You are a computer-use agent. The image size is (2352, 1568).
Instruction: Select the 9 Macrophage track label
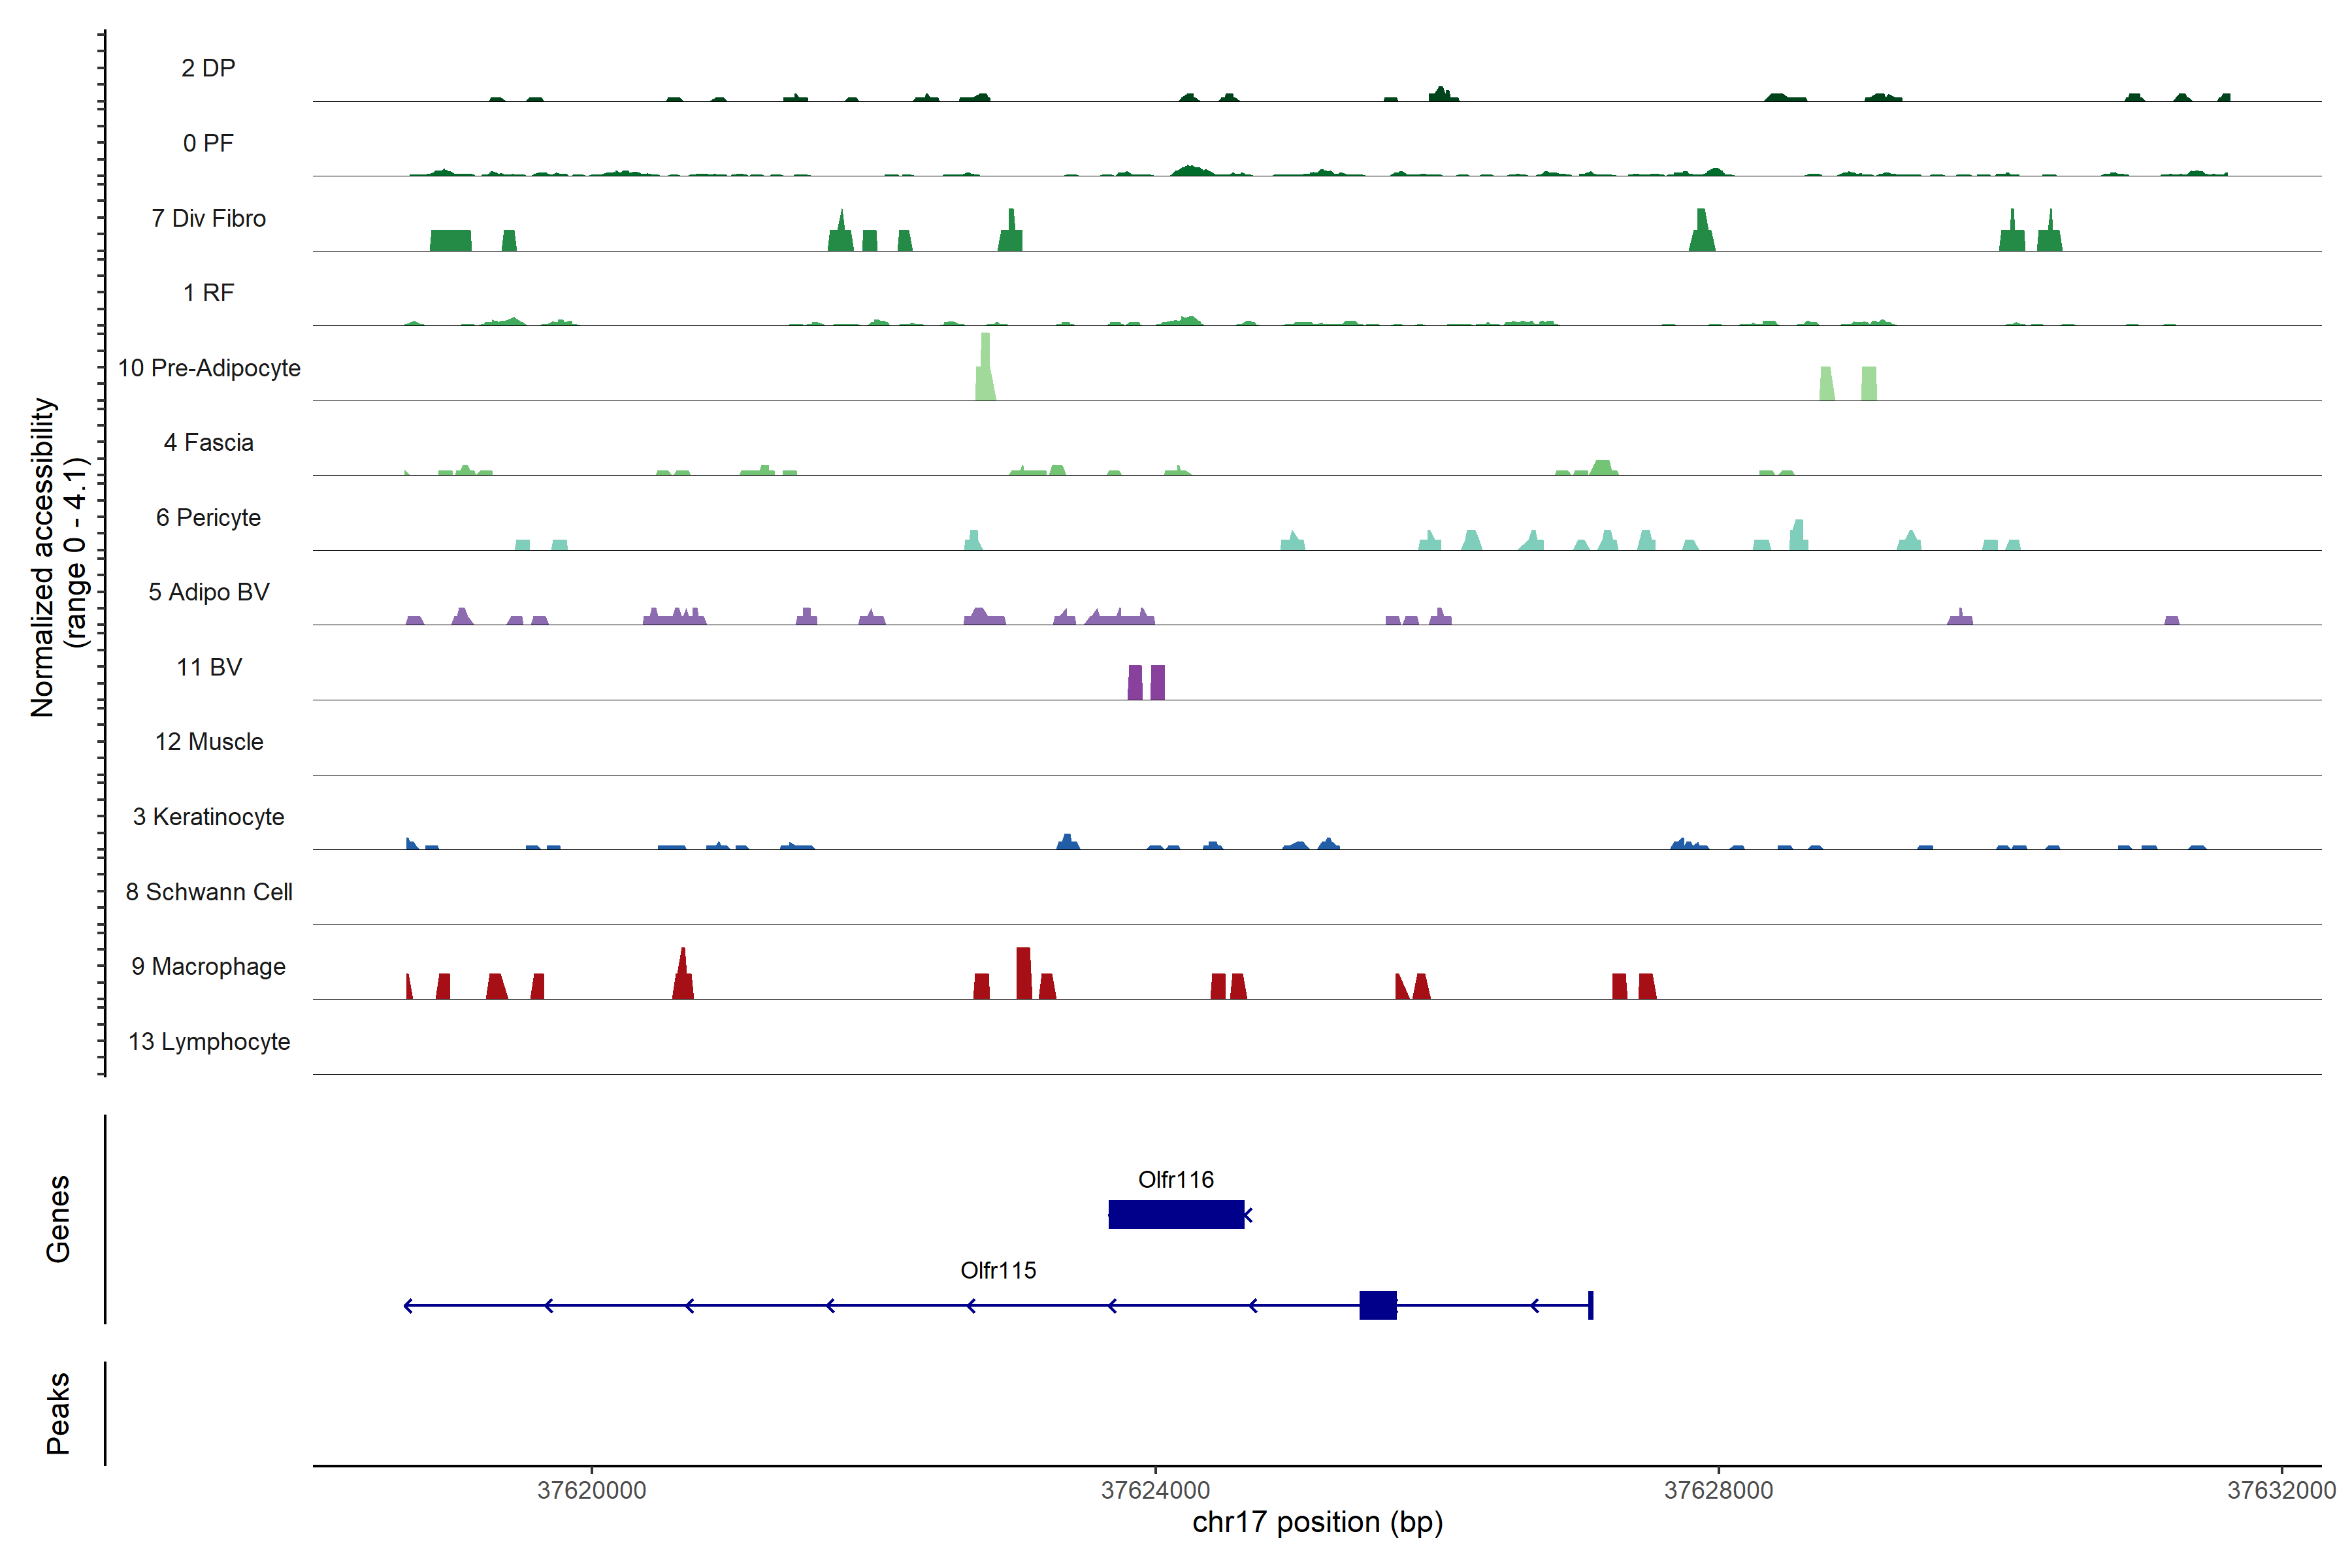pyautogui.click(x=209, y=967)
